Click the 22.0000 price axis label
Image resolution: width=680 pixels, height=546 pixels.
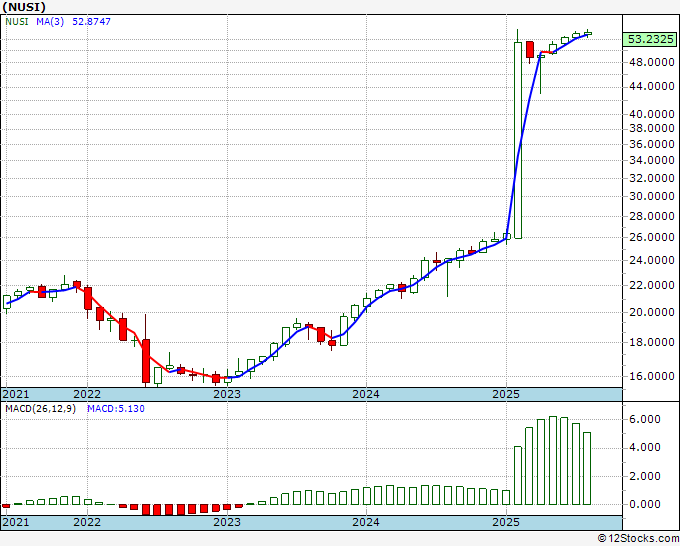tap(651, 285)
